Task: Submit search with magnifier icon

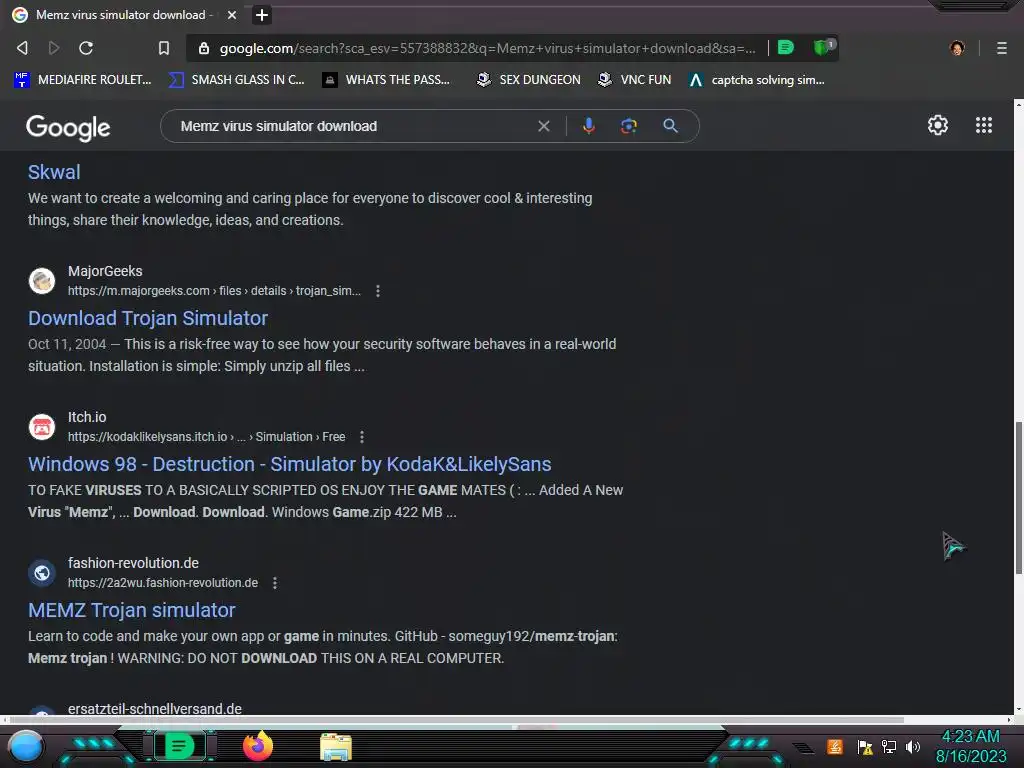Action: tap(670, 126)
